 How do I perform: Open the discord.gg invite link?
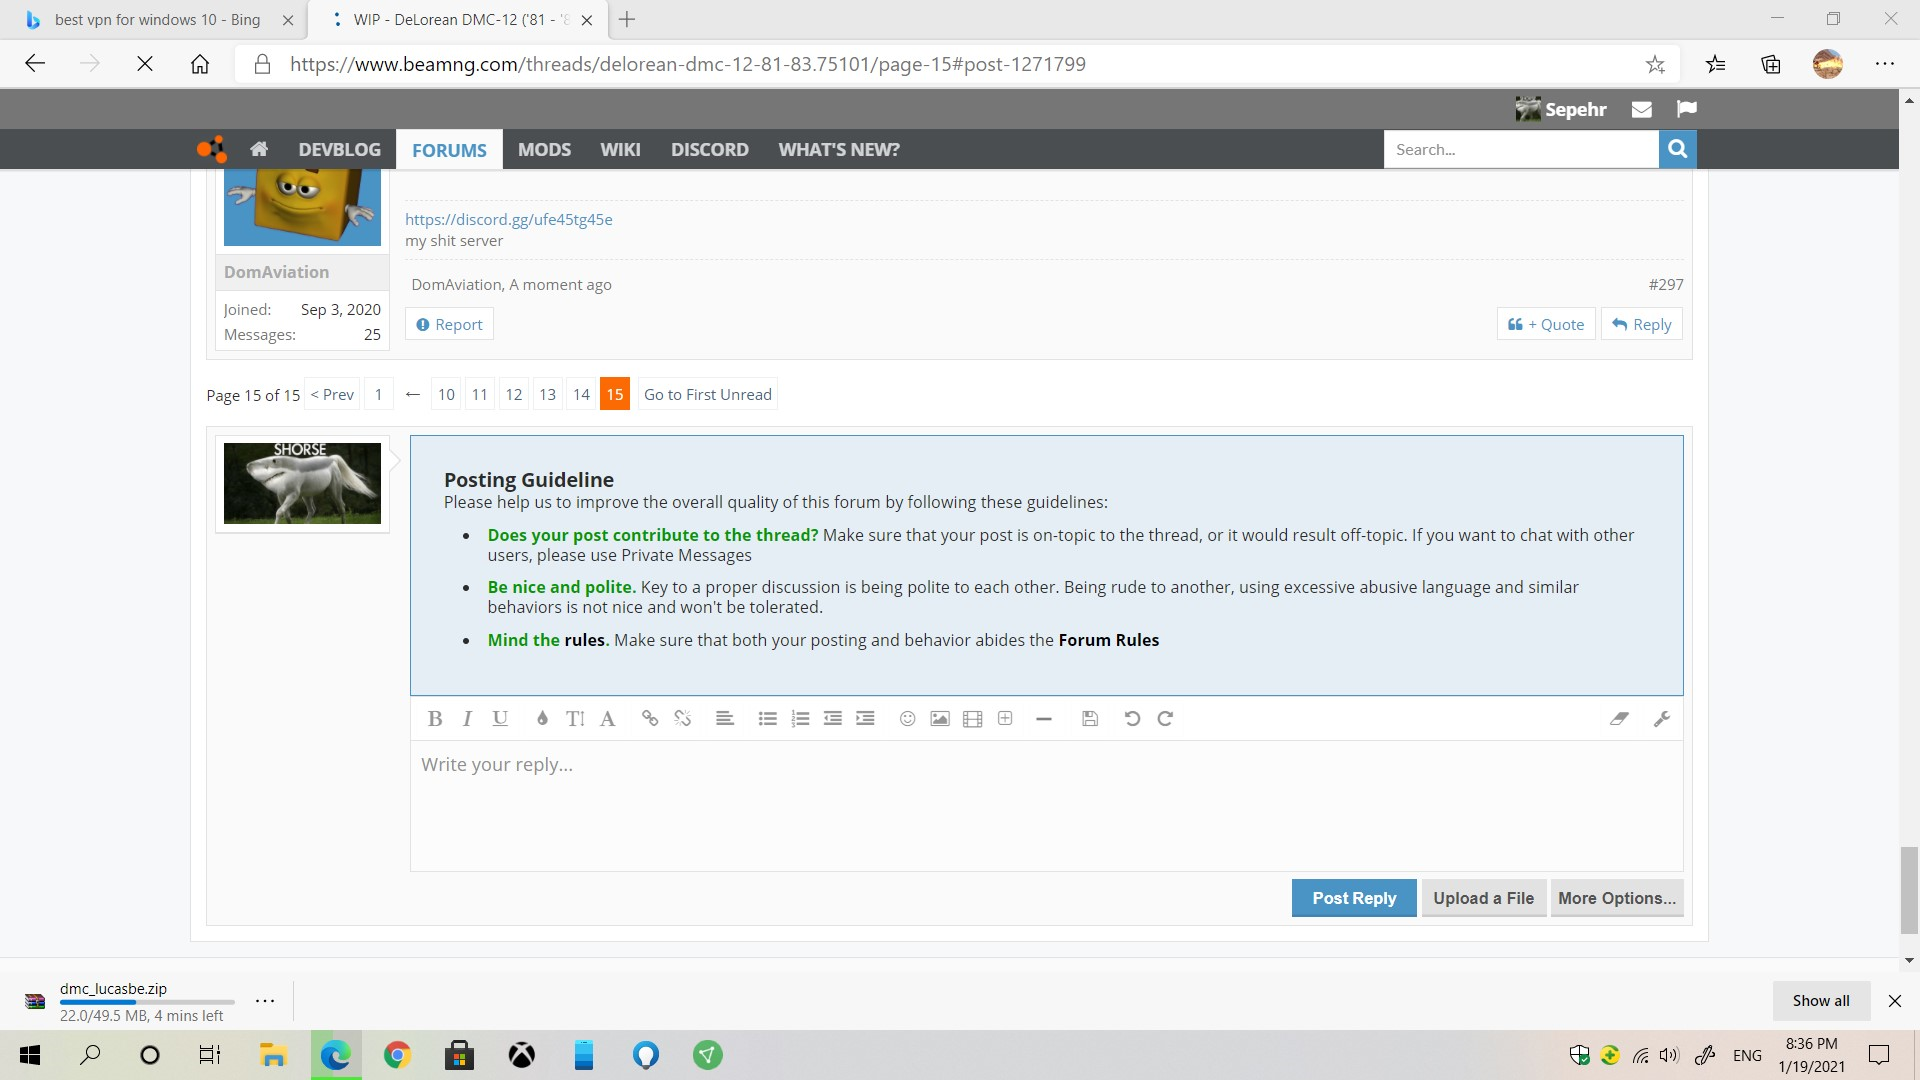point(508,219)
